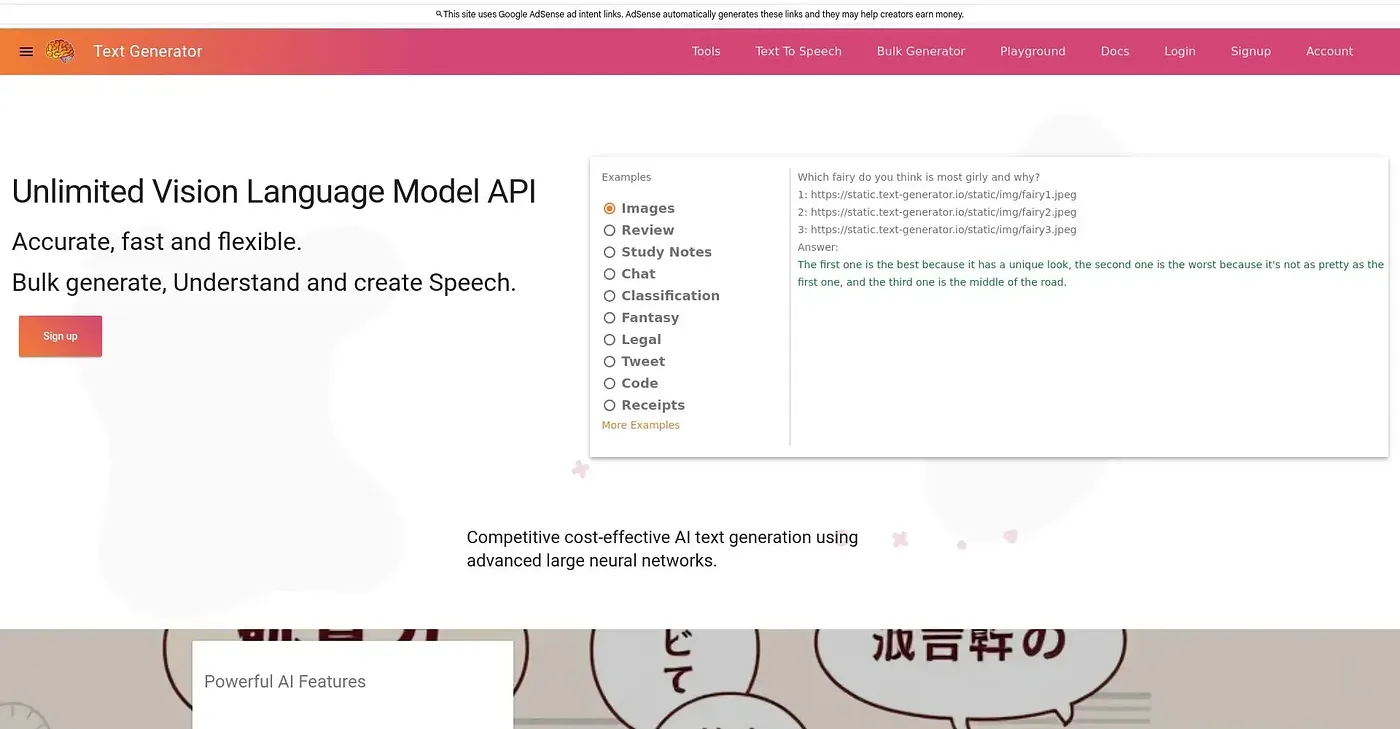Go to Text To Speech page
The height and width of the screenshot is (729, 1400).
point(798,52)
